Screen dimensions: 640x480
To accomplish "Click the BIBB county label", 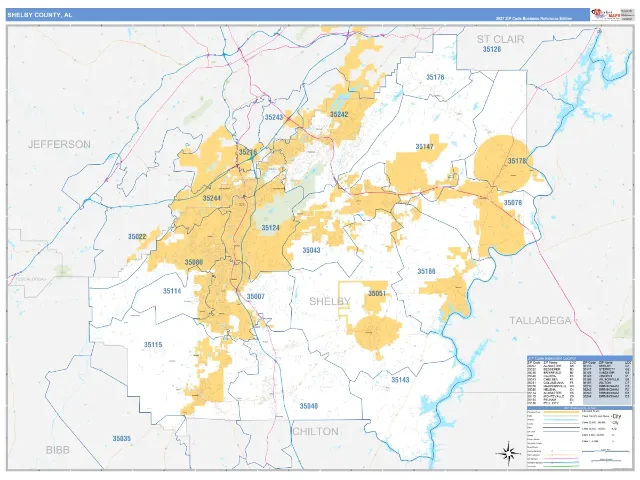I will (x=58, y=450).
